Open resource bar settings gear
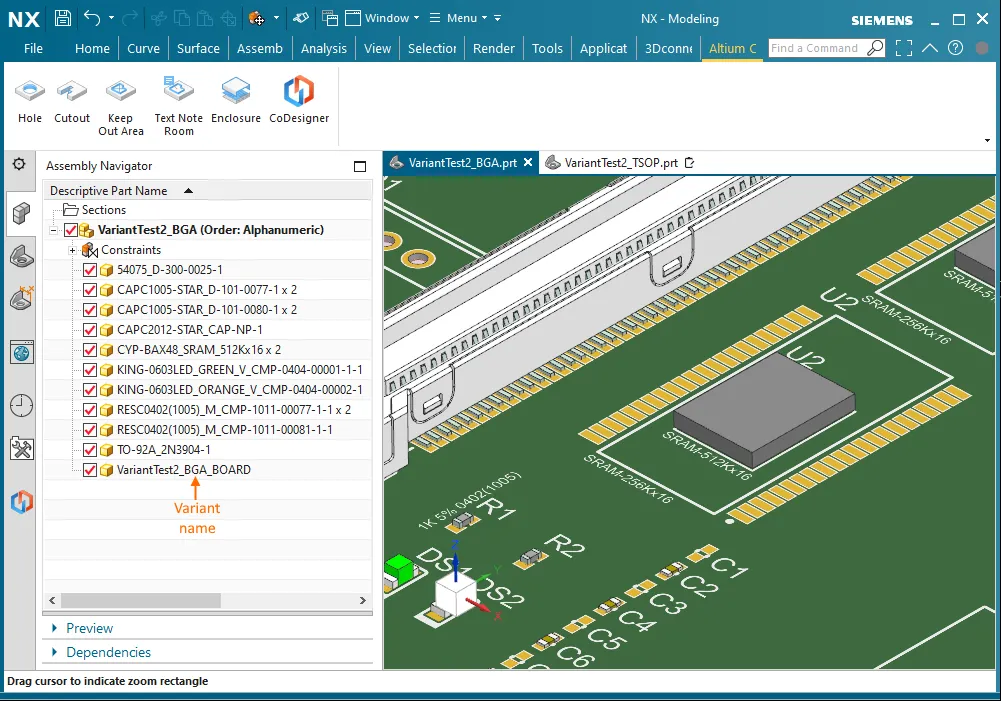 point(19,164)
